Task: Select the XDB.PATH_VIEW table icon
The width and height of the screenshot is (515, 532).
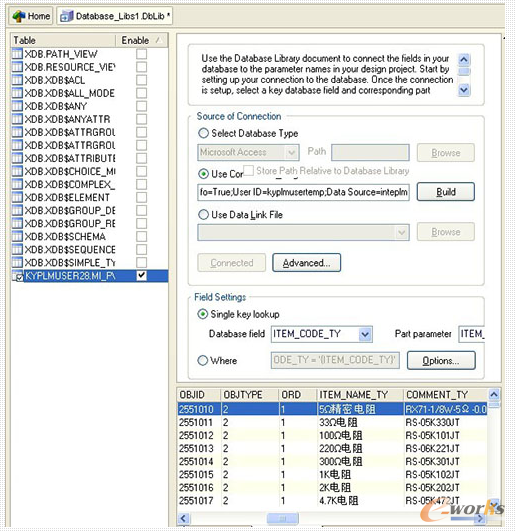Action: (x=17, y=54)
